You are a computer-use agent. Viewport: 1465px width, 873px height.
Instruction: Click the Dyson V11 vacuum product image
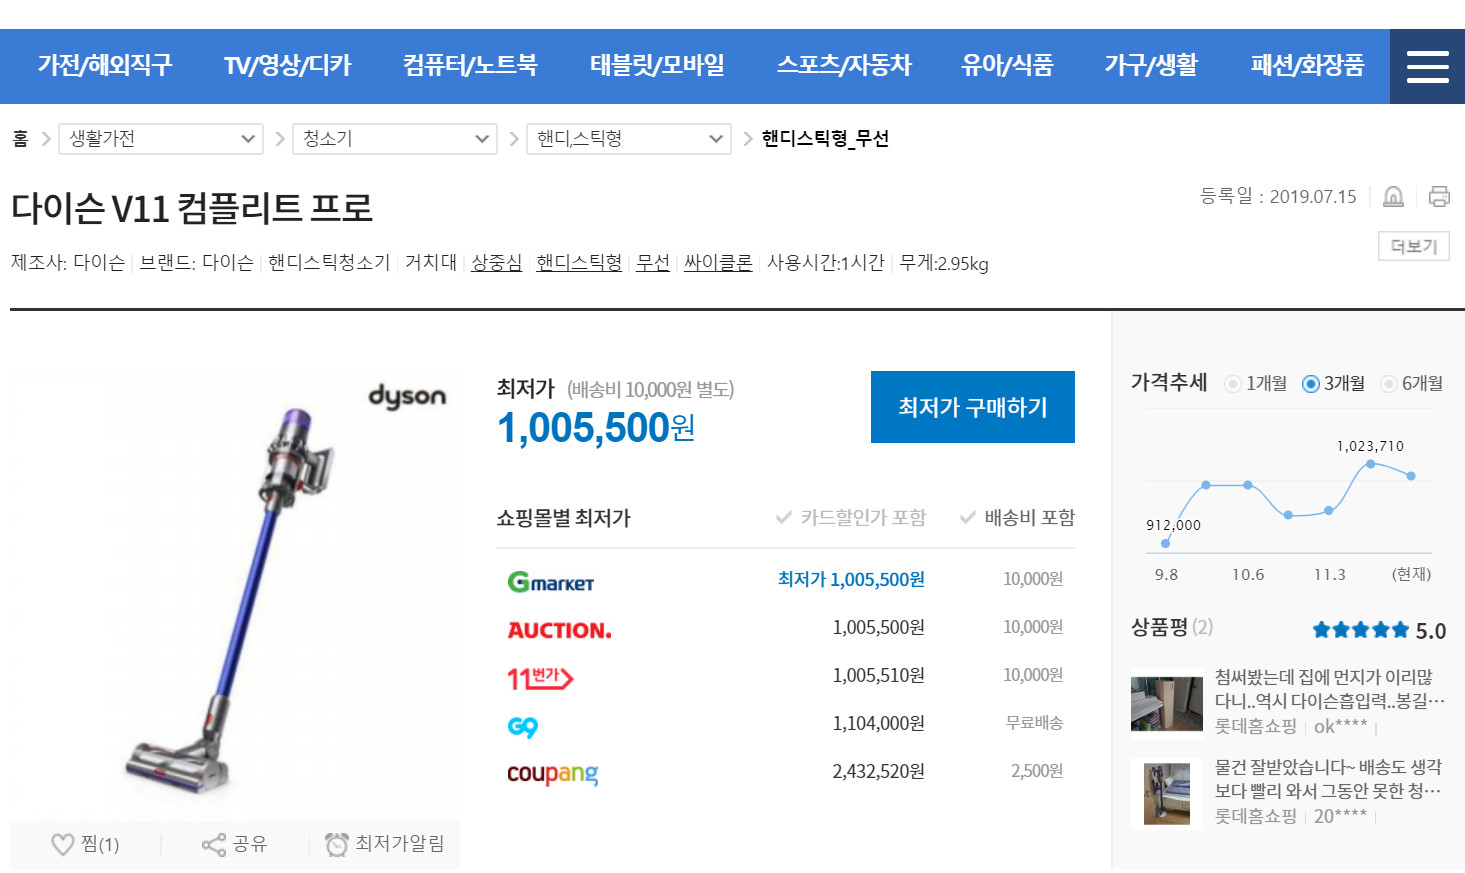coord(236,595)
